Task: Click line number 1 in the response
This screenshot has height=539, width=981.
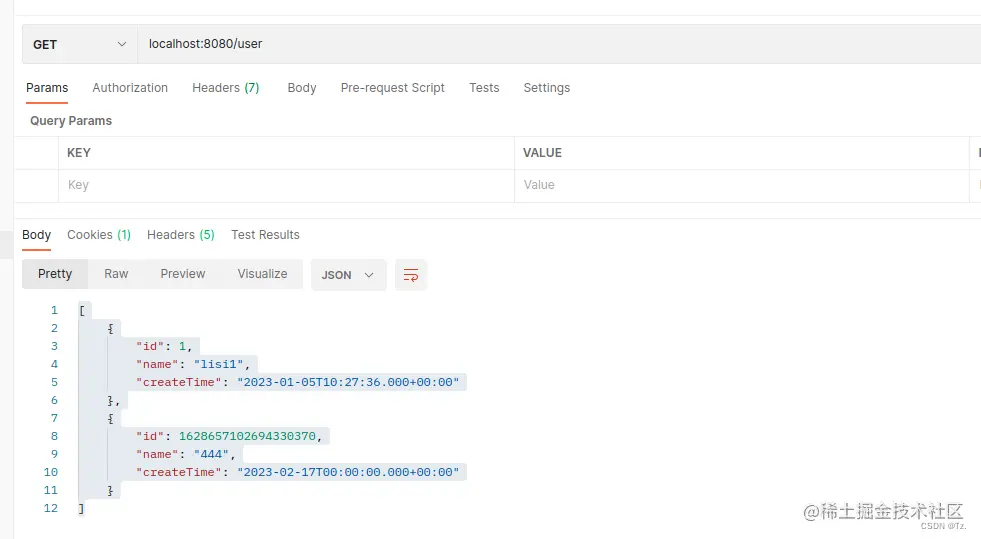Action: pos(54,310)
